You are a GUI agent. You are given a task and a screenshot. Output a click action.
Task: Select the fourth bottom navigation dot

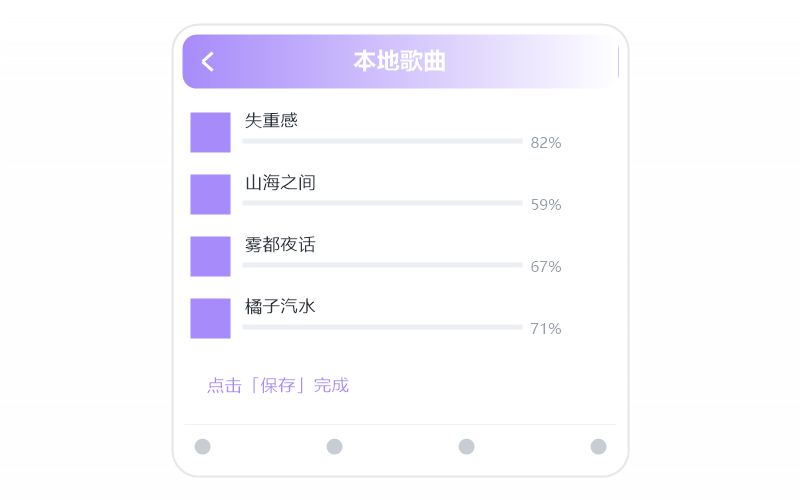point(598,446)
